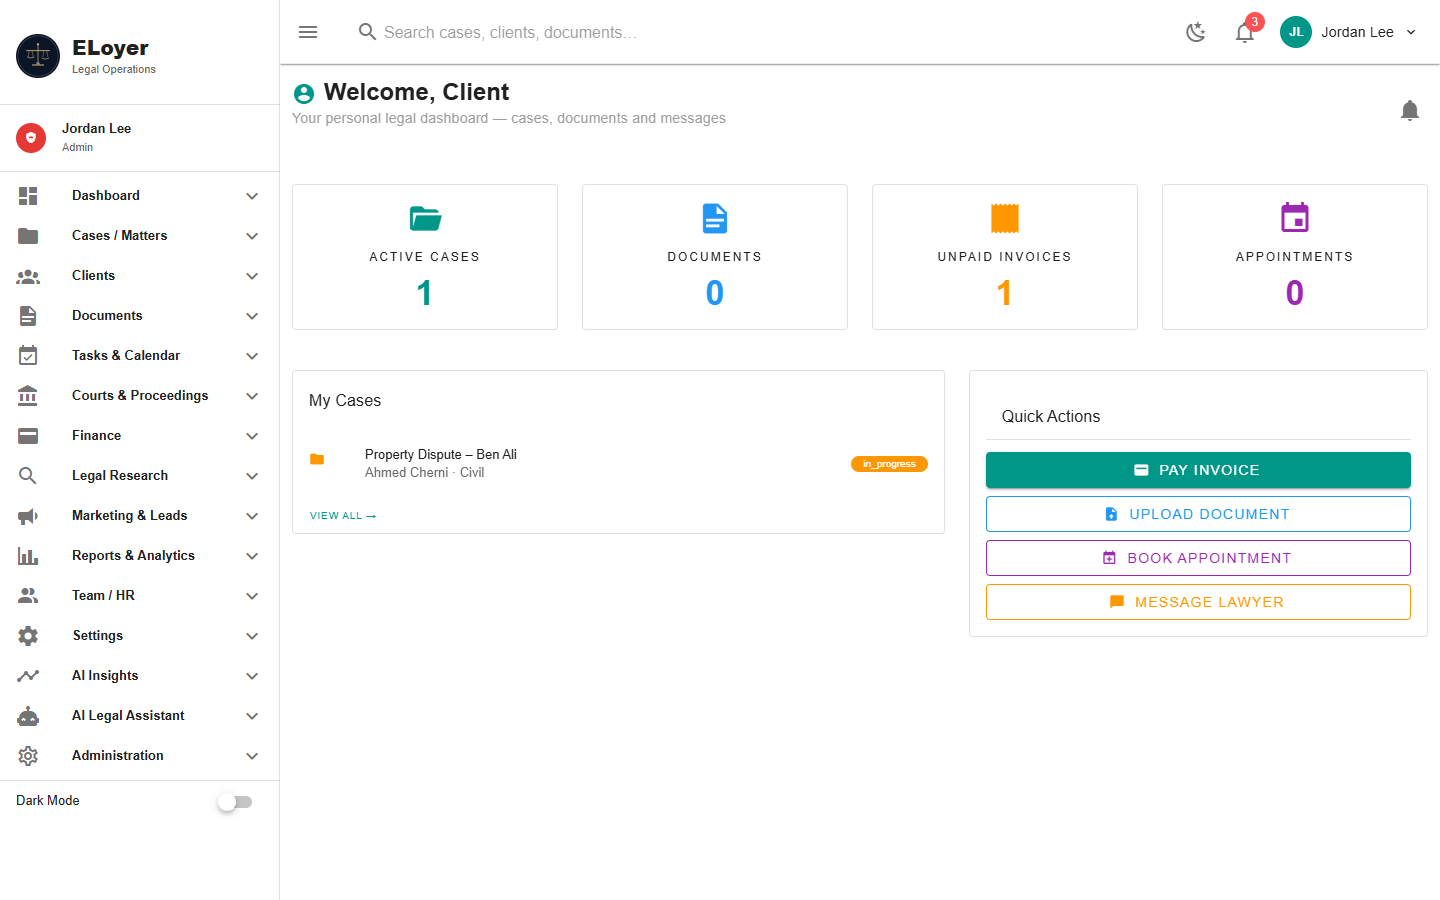Click the Book Appointment button

point(1198,558)
